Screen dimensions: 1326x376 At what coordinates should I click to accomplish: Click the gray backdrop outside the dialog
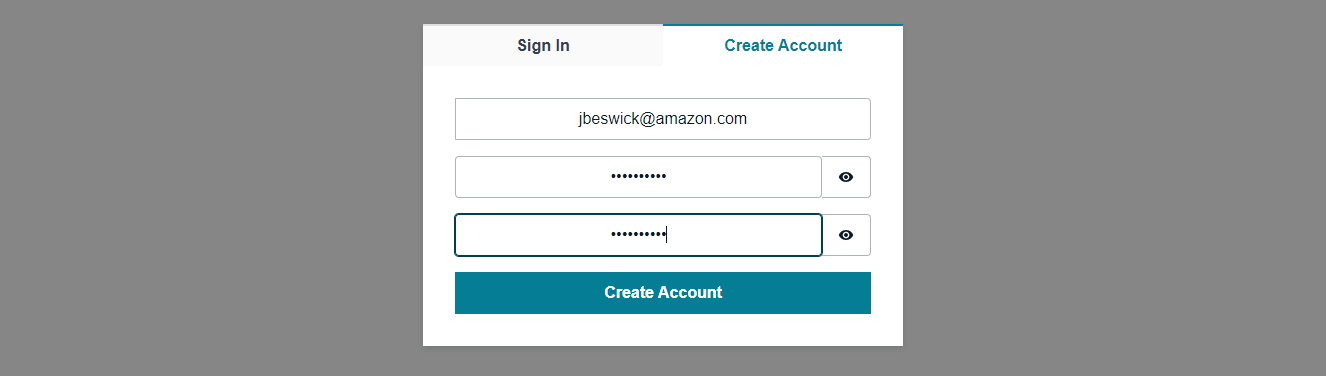[200, 188]
